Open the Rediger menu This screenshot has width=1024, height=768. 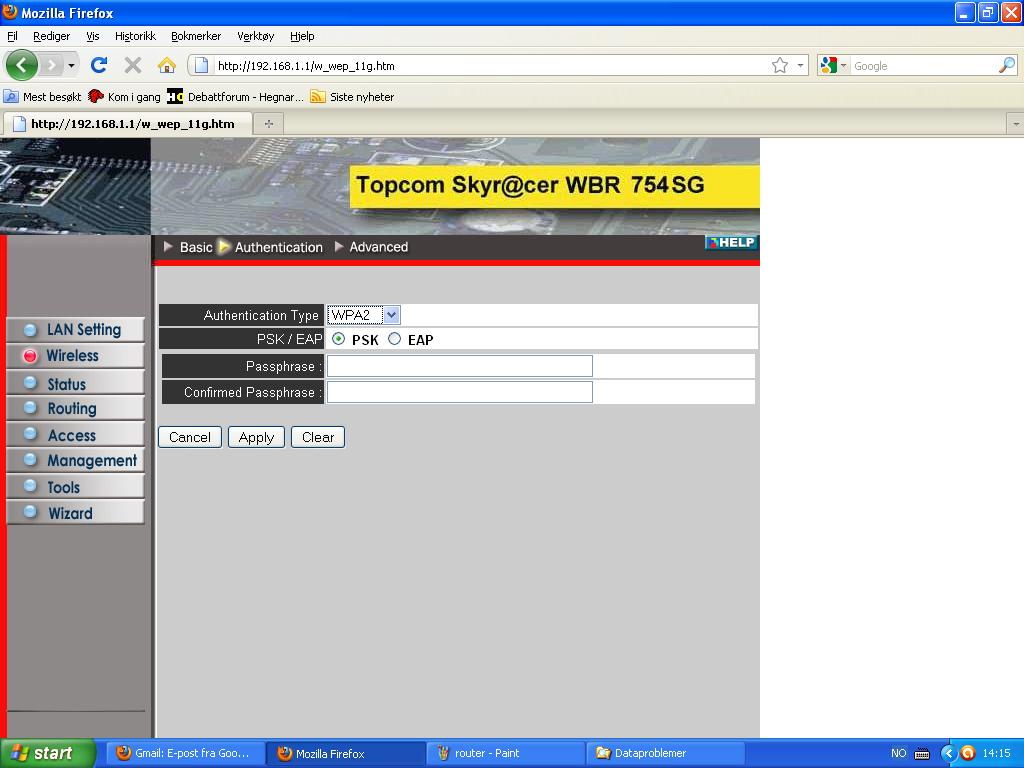click(52, 36)
